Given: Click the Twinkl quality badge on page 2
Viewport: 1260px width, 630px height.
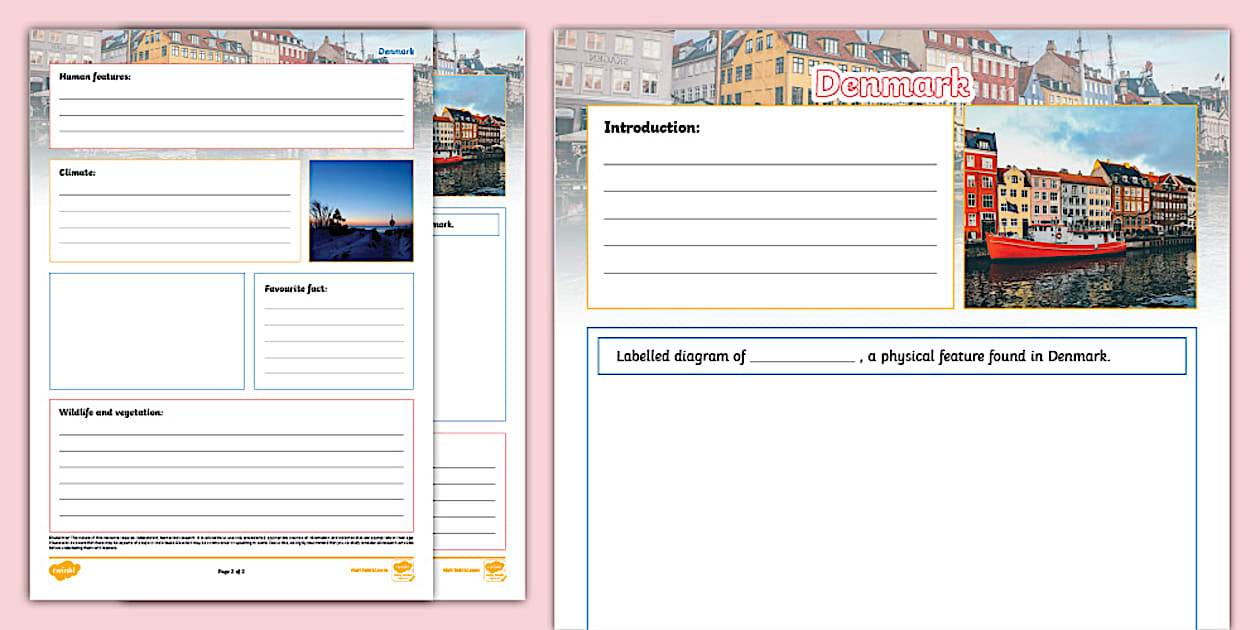Looking at the screenshot, I should pyautogui.click(x=403, y=571).
